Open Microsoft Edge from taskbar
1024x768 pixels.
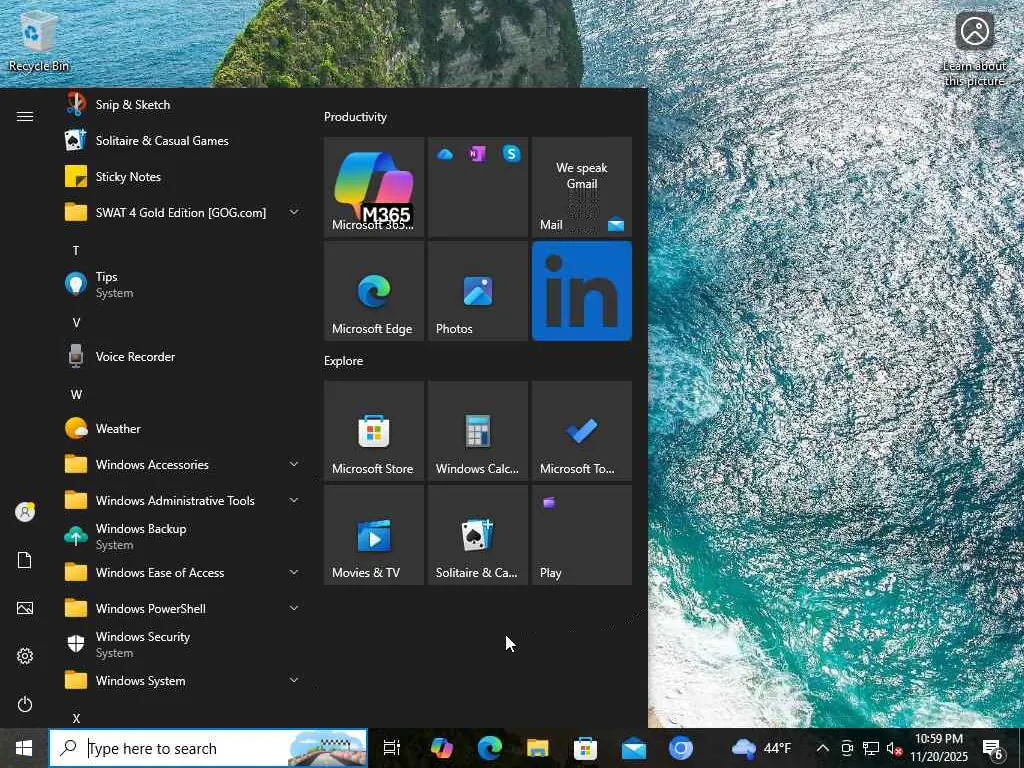tap(490, 748)
